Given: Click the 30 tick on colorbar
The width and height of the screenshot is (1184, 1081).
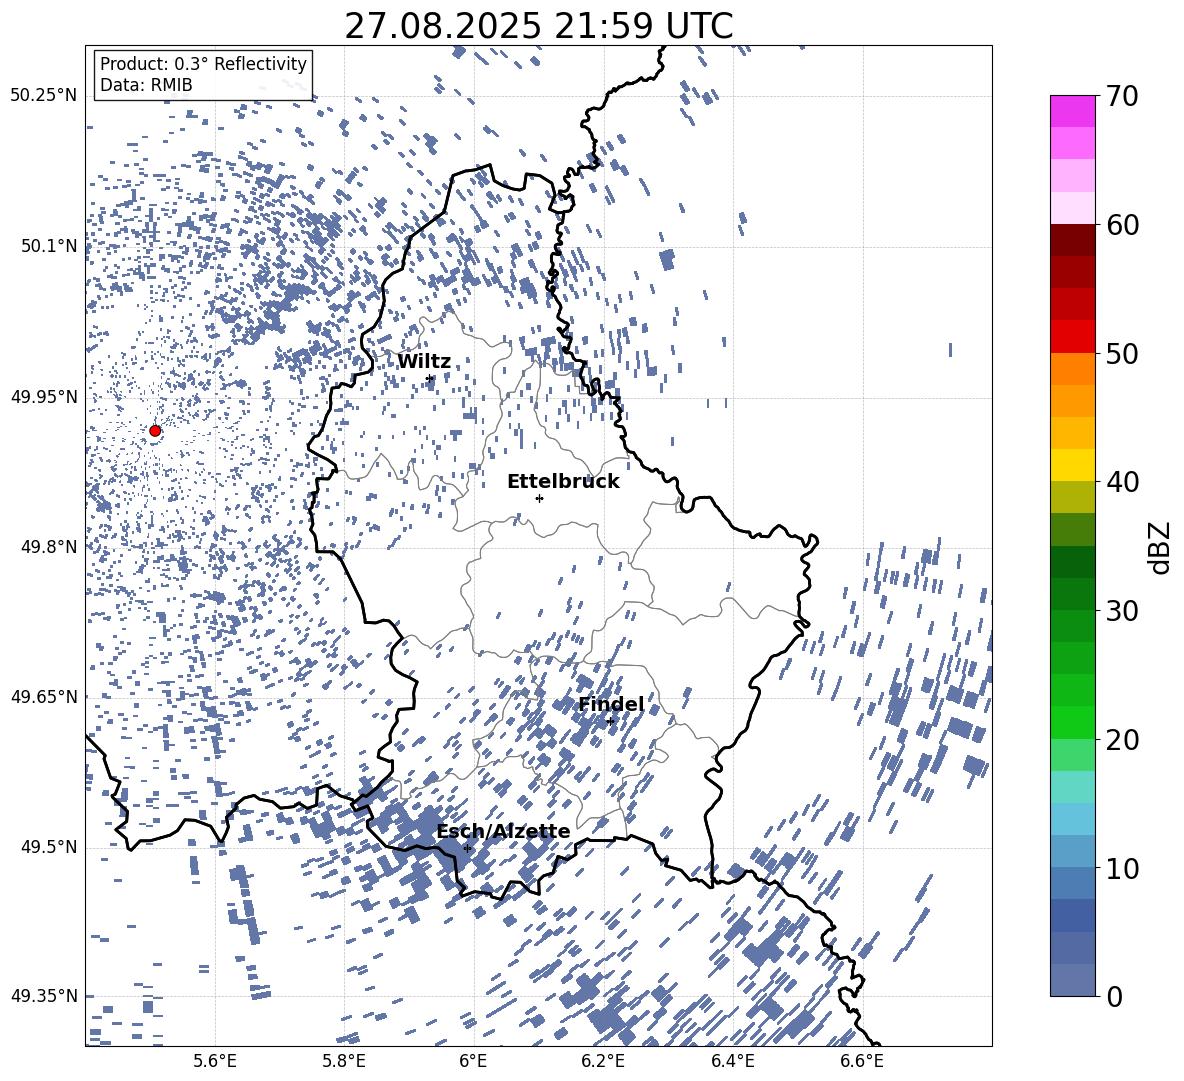Looking at the screenshot, I should [1123, 611].
